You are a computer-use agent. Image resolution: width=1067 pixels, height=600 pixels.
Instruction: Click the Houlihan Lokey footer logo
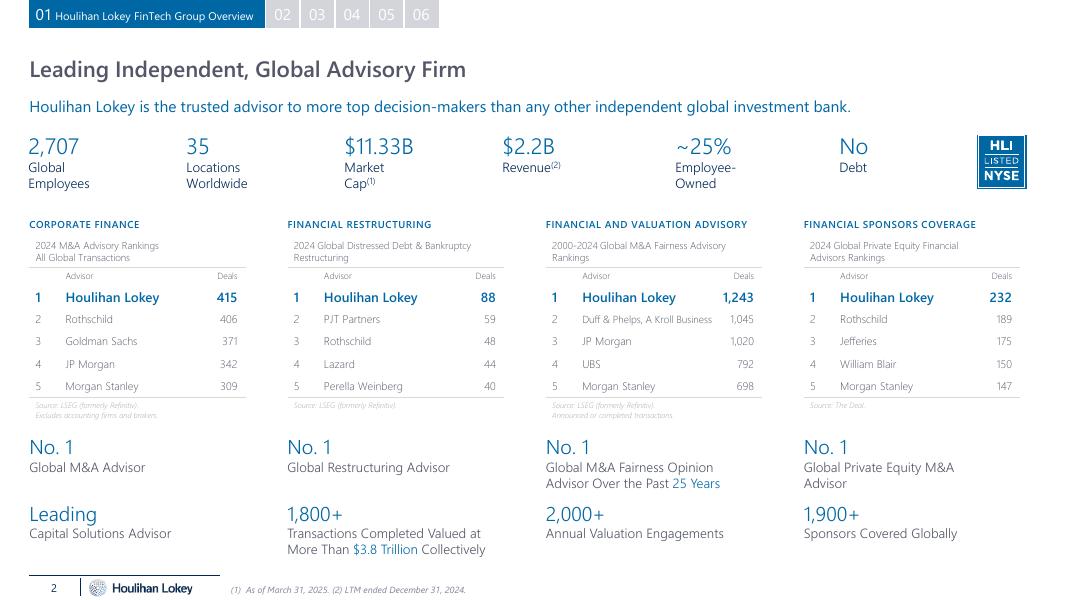pos(141,588)
